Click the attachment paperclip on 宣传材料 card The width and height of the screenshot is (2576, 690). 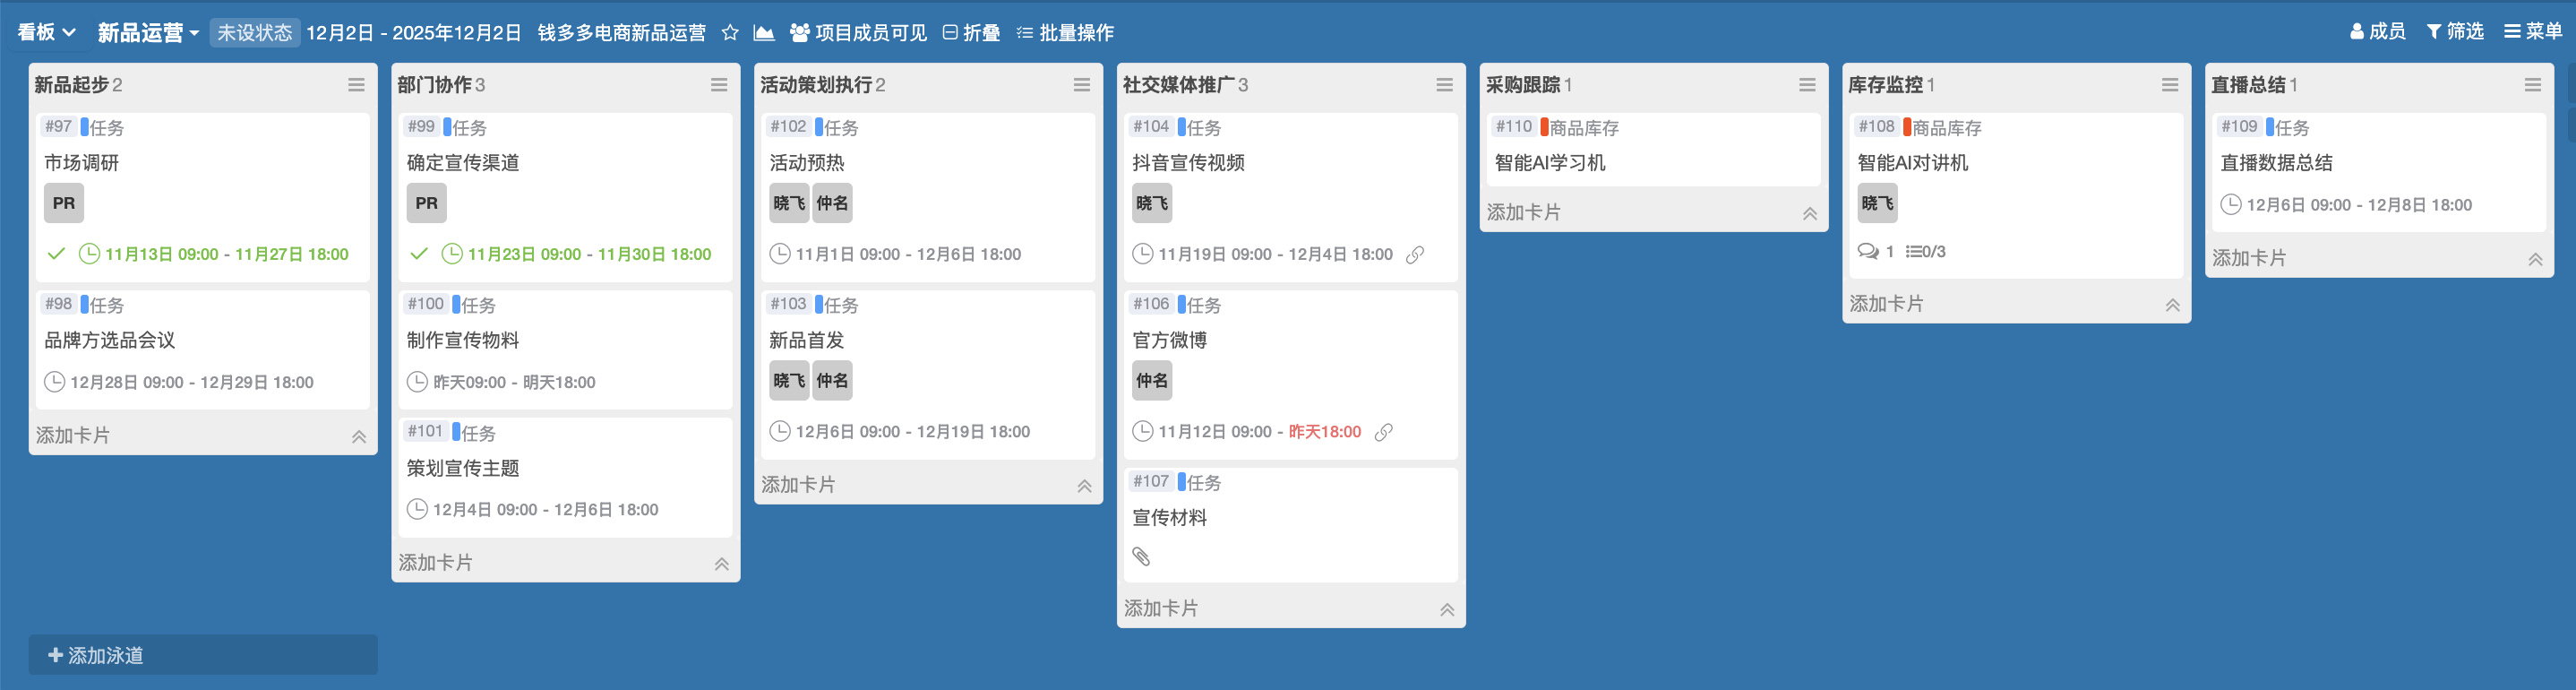(x=1141, y=557)
